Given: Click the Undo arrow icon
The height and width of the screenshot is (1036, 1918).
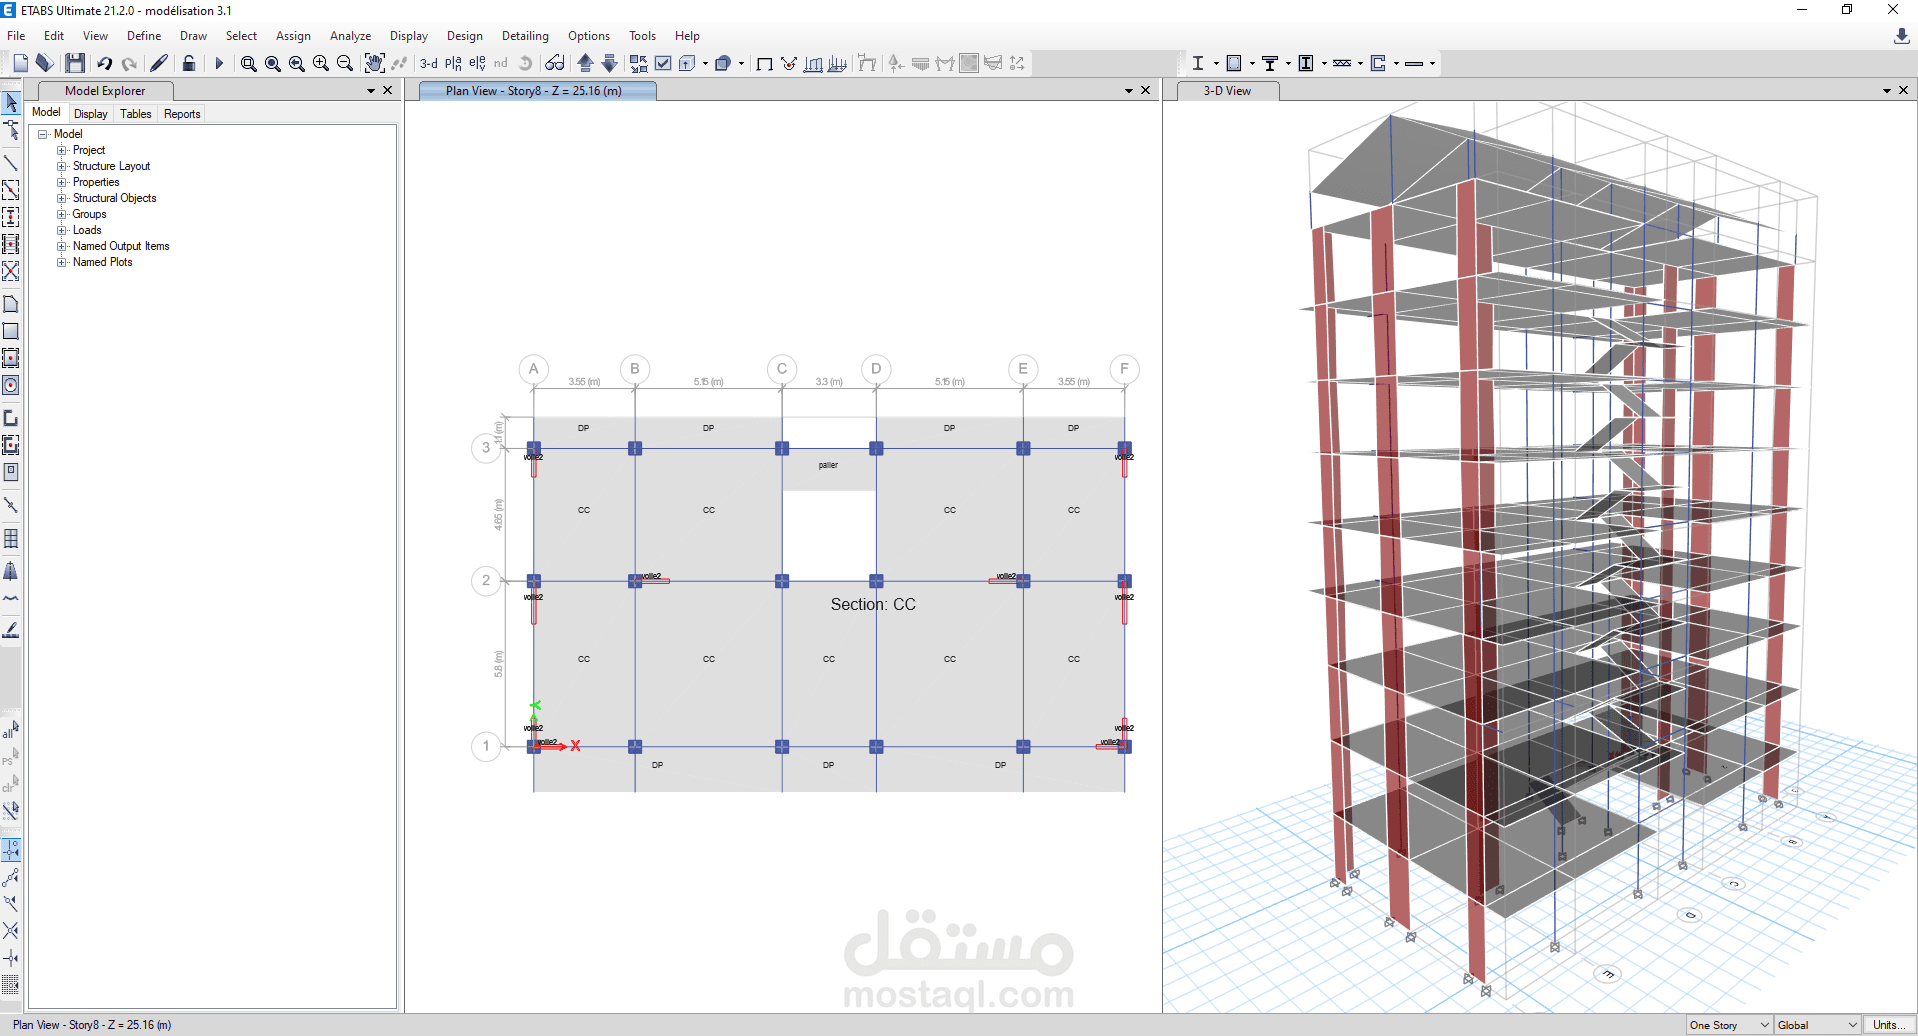Looking at the screenshot, I should pyautogui.click(x=104, y=63).
